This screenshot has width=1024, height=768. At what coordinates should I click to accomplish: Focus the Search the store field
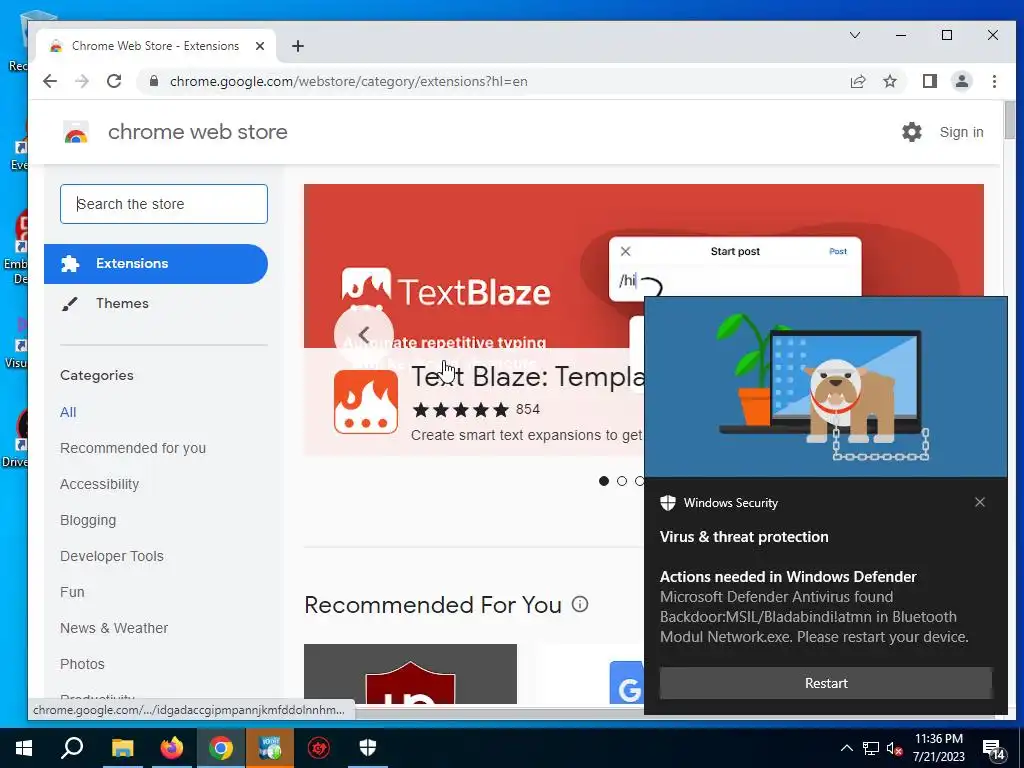tap(164, 204)
